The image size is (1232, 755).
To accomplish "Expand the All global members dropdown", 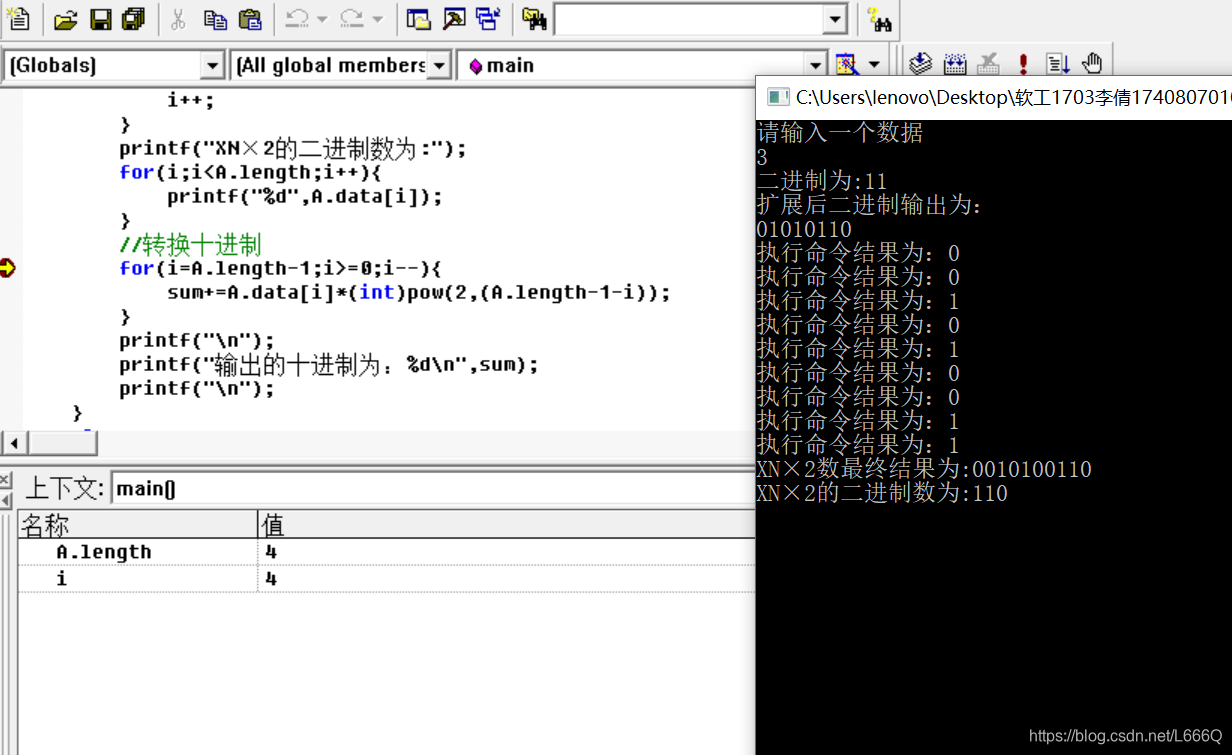I will click(439, 66).
